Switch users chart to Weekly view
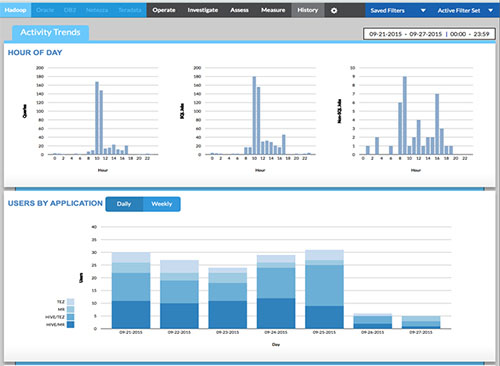 (162, 204)
